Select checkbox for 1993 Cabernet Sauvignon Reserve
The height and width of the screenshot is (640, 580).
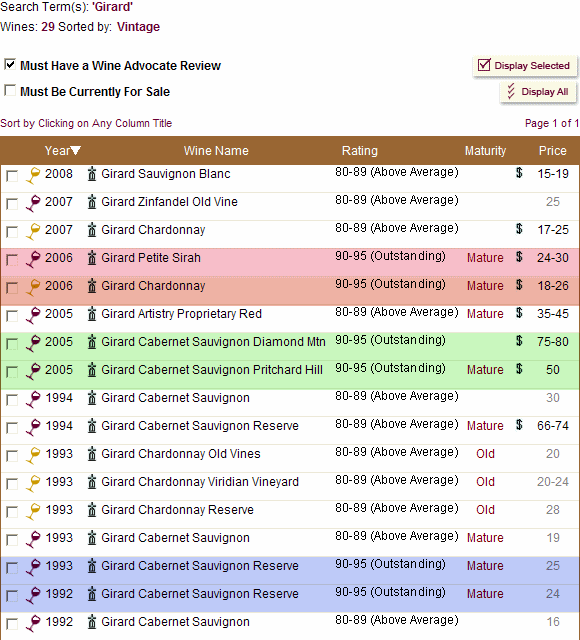12,568
